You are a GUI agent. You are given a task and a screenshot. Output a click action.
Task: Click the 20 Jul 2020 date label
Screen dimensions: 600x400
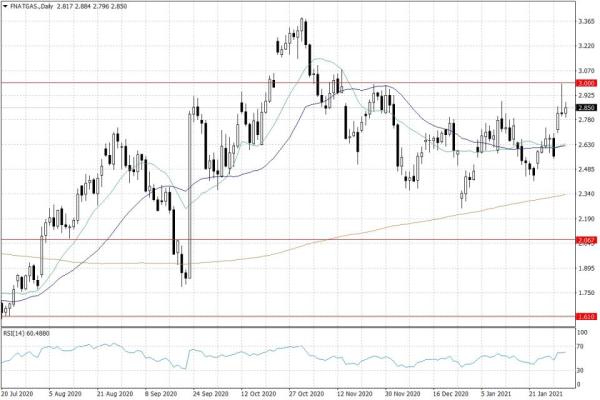(19, 394)
